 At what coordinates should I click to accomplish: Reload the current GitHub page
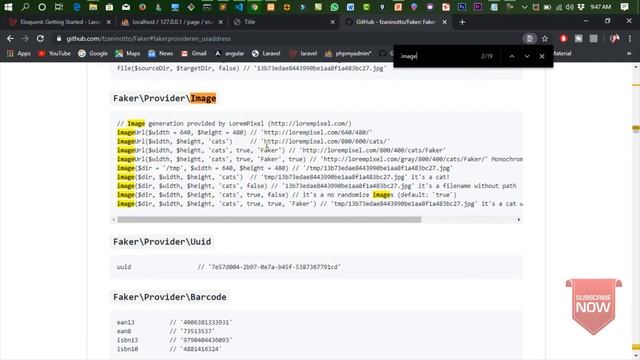coord(40,38)
